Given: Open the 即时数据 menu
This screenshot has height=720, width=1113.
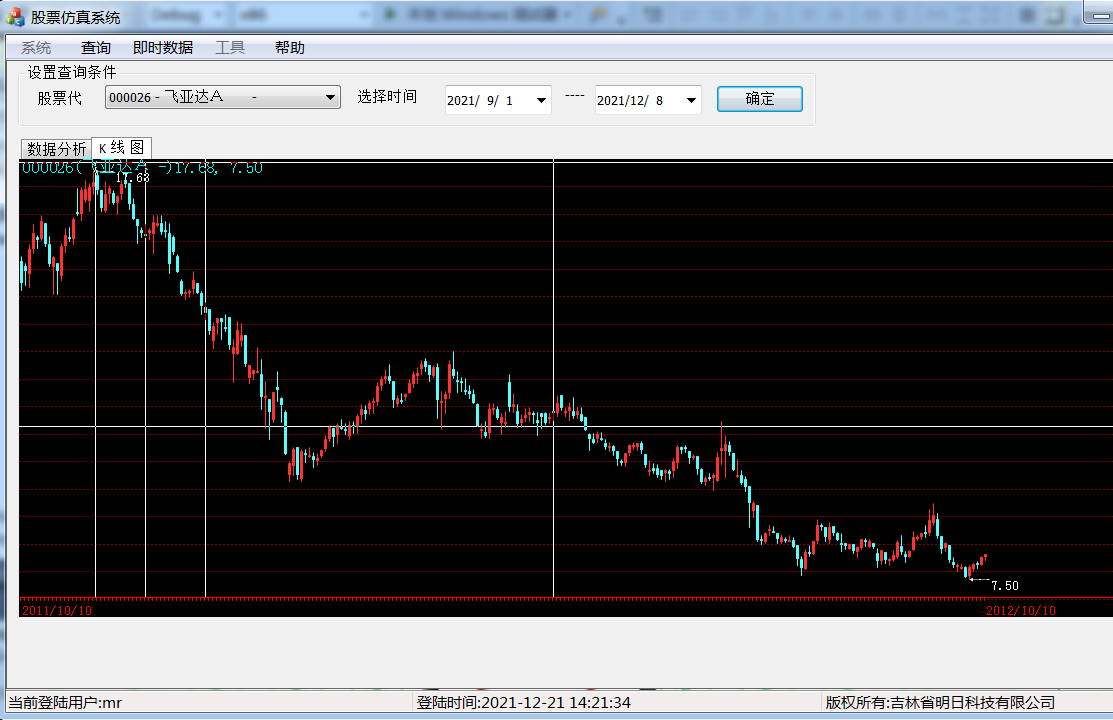Looking at the screenshot, I should [163, 48].
